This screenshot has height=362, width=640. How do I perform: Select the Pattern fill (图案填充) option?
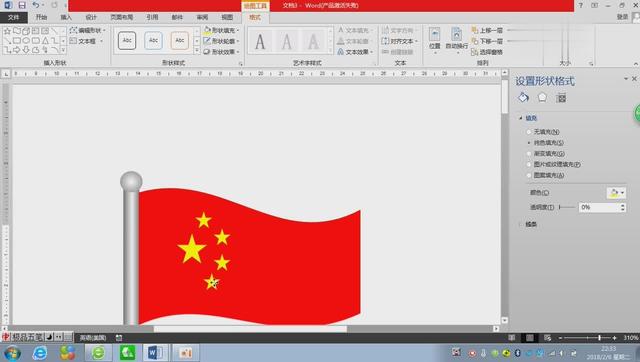click(x=545, y=175)
